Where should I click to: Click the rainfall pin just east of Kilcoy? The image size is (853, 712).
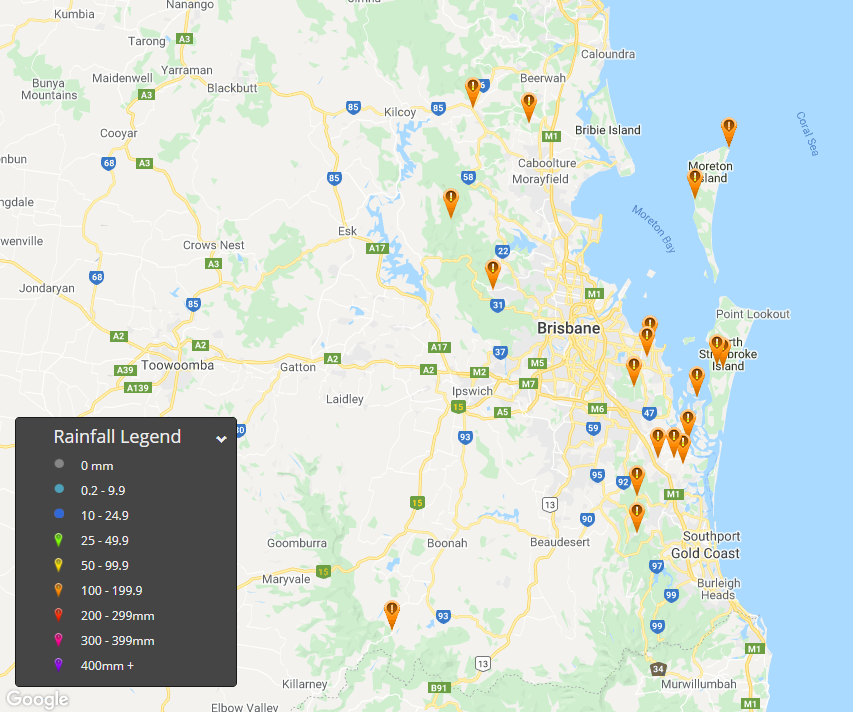click(473, 92)
